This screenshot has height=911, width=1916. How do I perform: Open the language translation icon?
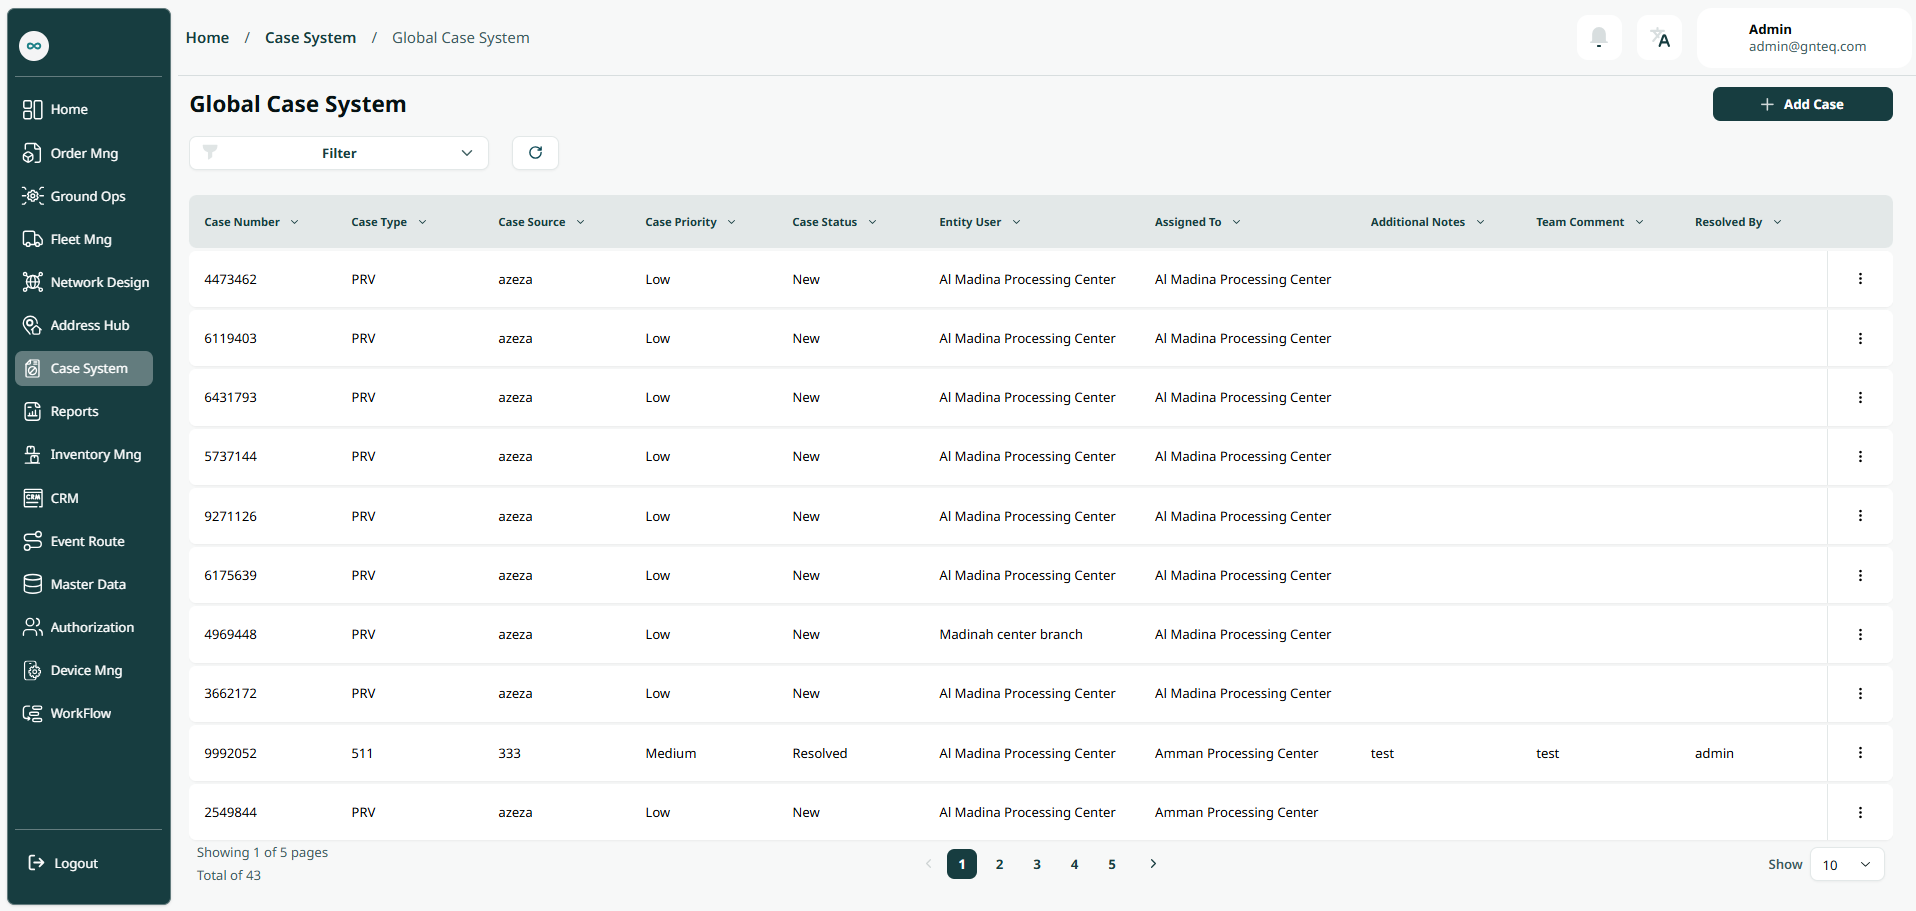1660,39
